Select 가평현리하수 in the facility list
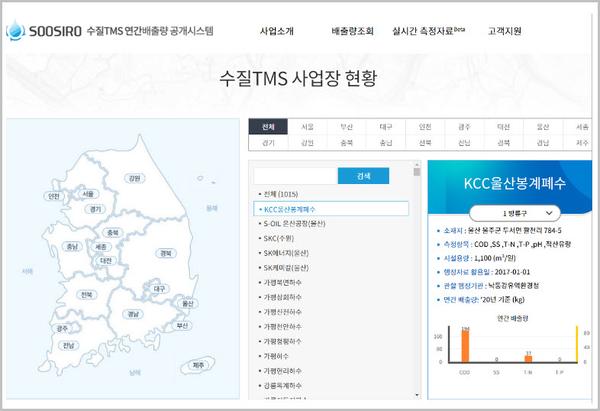Viewport: 600px width, 411px height. point(282,371)
